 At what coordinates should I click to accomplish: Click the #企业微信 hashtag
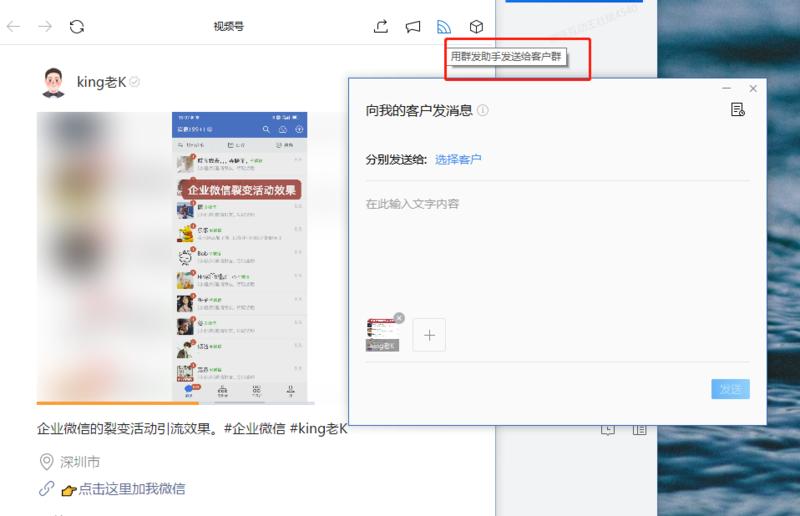pos(255,429)
